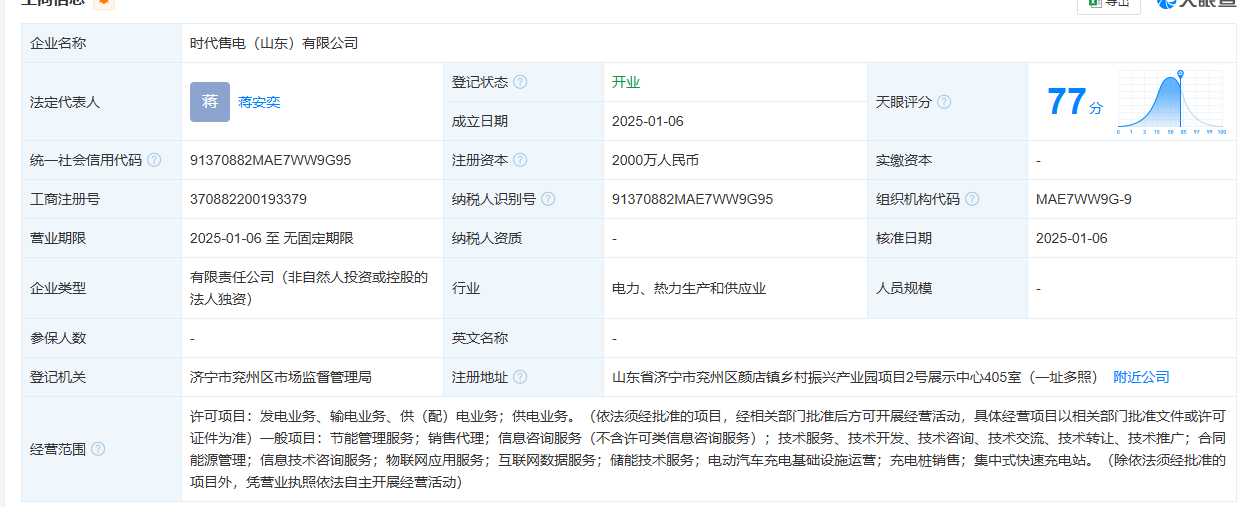The height and width of the screenshot is (507, 1245).
Task: Click the help icon next to 注册地址
Action: pyautogui.click(x=520, y=377)
